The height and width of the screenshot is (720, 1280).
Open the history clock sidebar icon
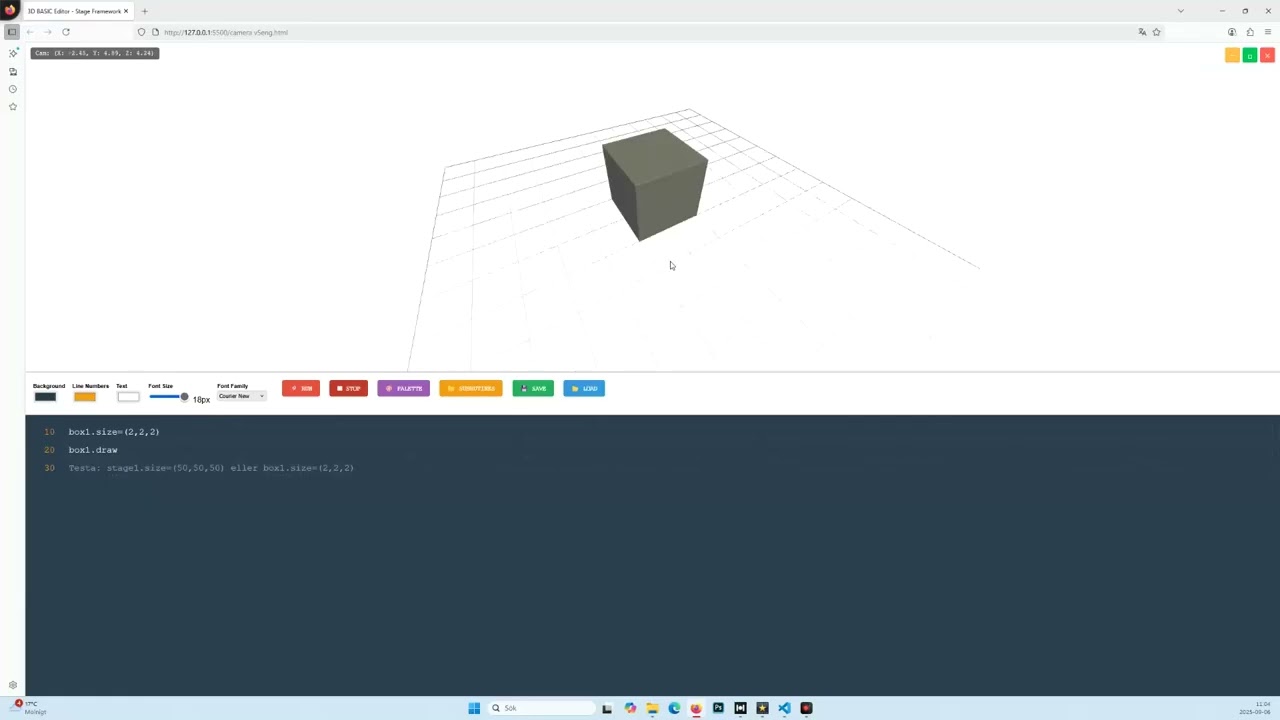(13, 89)
